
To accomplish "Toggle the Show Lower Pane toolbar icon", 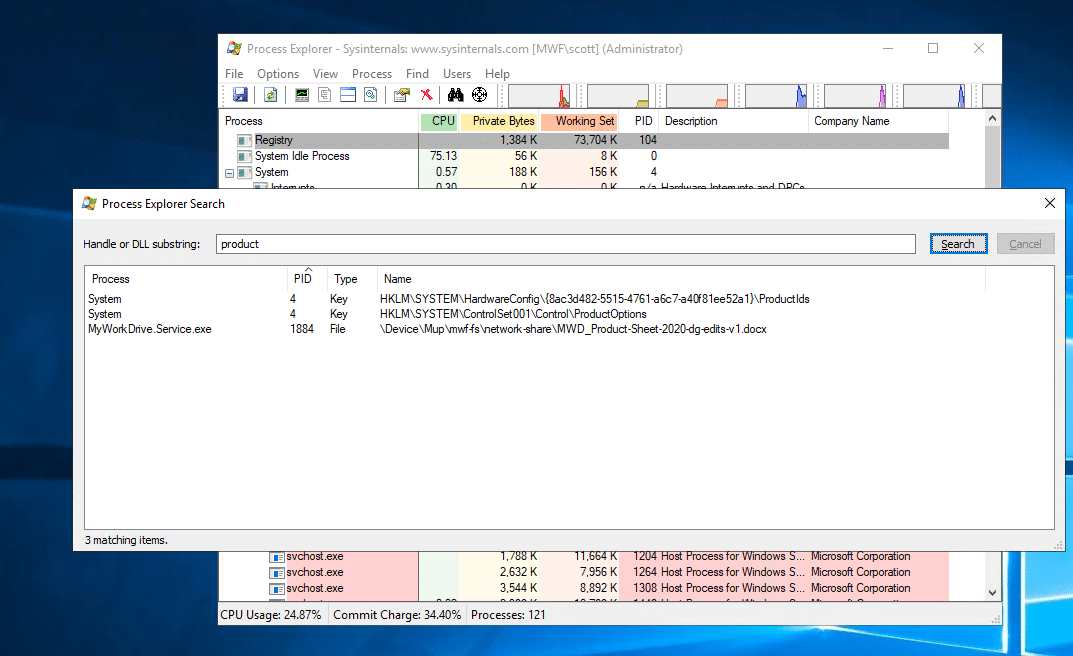I will 347,95.
